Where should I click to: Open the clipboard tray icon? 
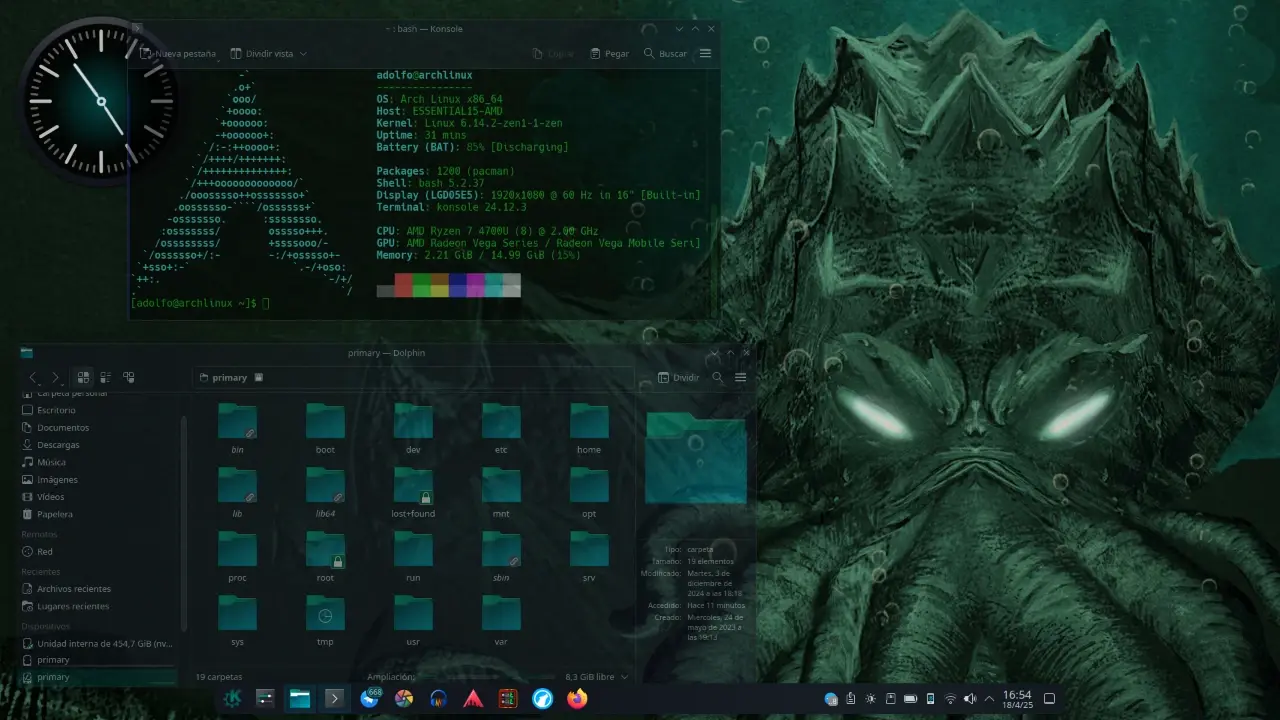coord(851,699)
